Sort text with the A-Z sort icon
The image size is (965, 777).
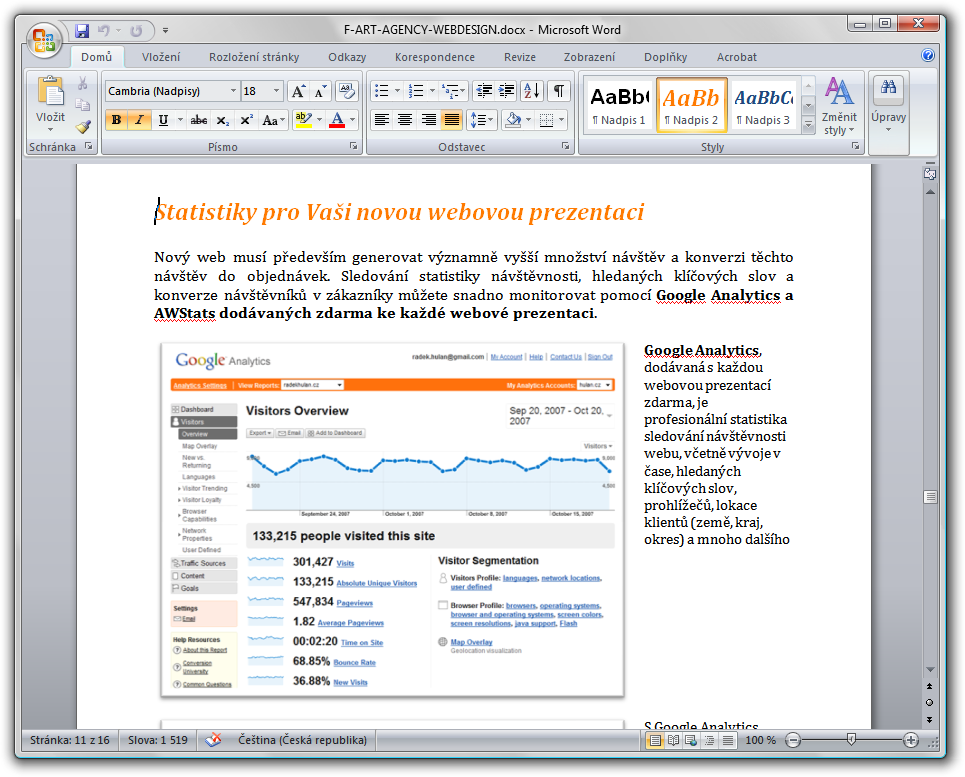532,91
